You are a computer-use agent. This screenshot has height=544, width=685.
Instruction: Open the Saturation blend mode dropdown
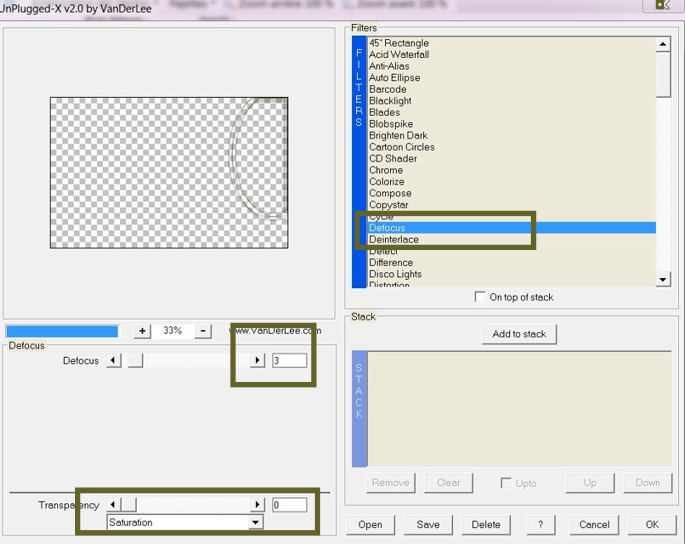coord(256,522)
